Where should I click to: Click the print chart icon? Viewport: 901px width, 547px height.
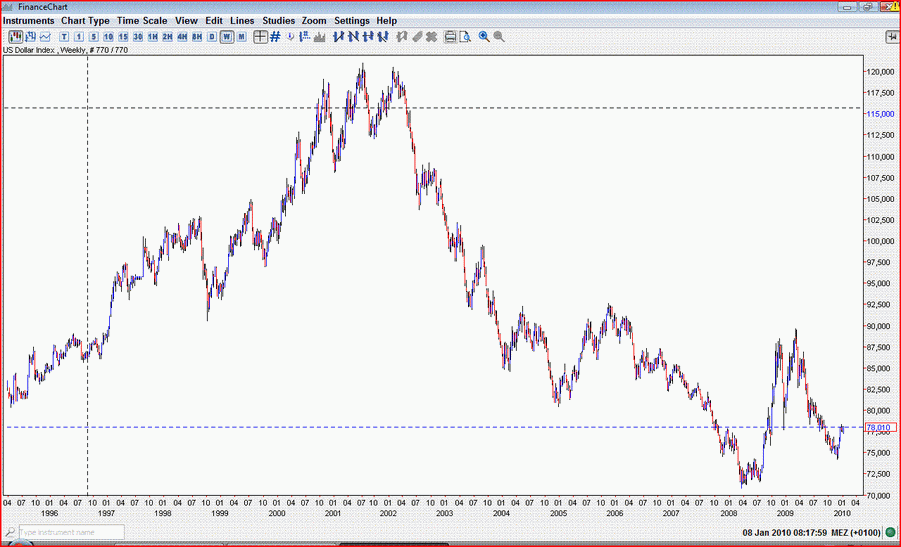click(x=450, y=37)
